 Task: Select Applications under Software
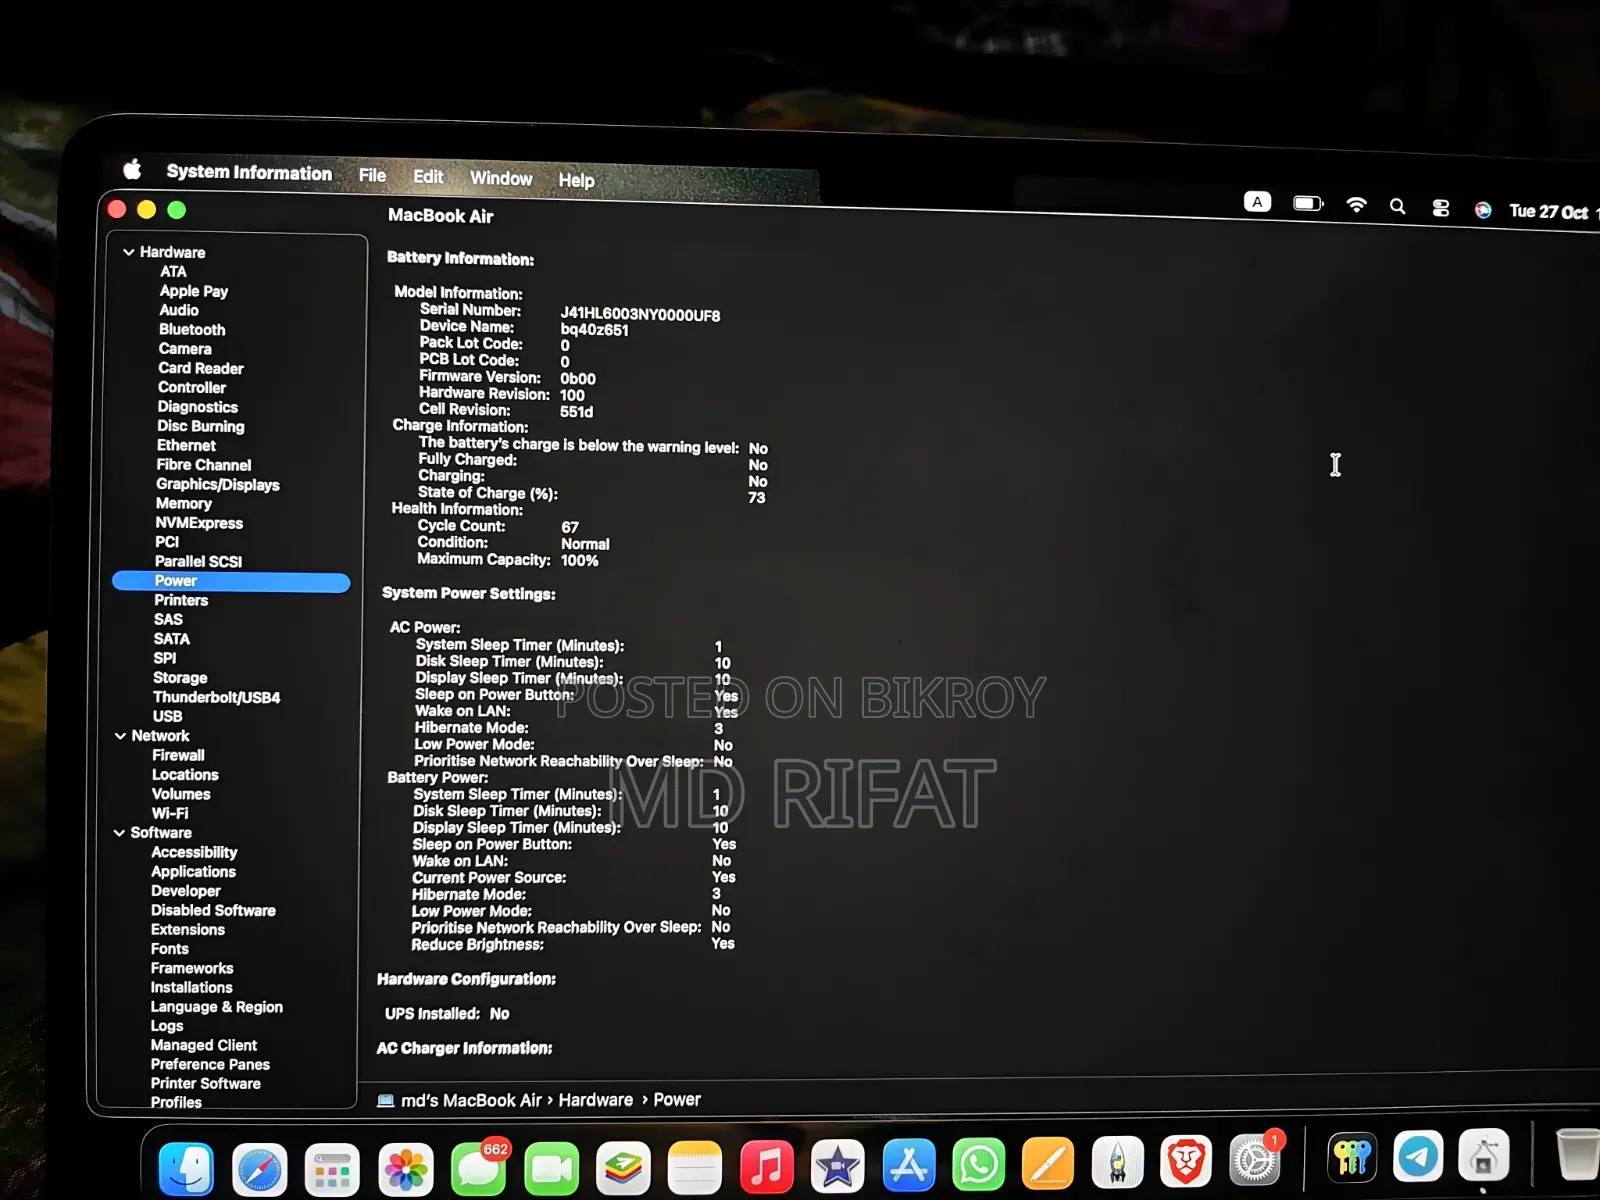[x=193, y=871]
